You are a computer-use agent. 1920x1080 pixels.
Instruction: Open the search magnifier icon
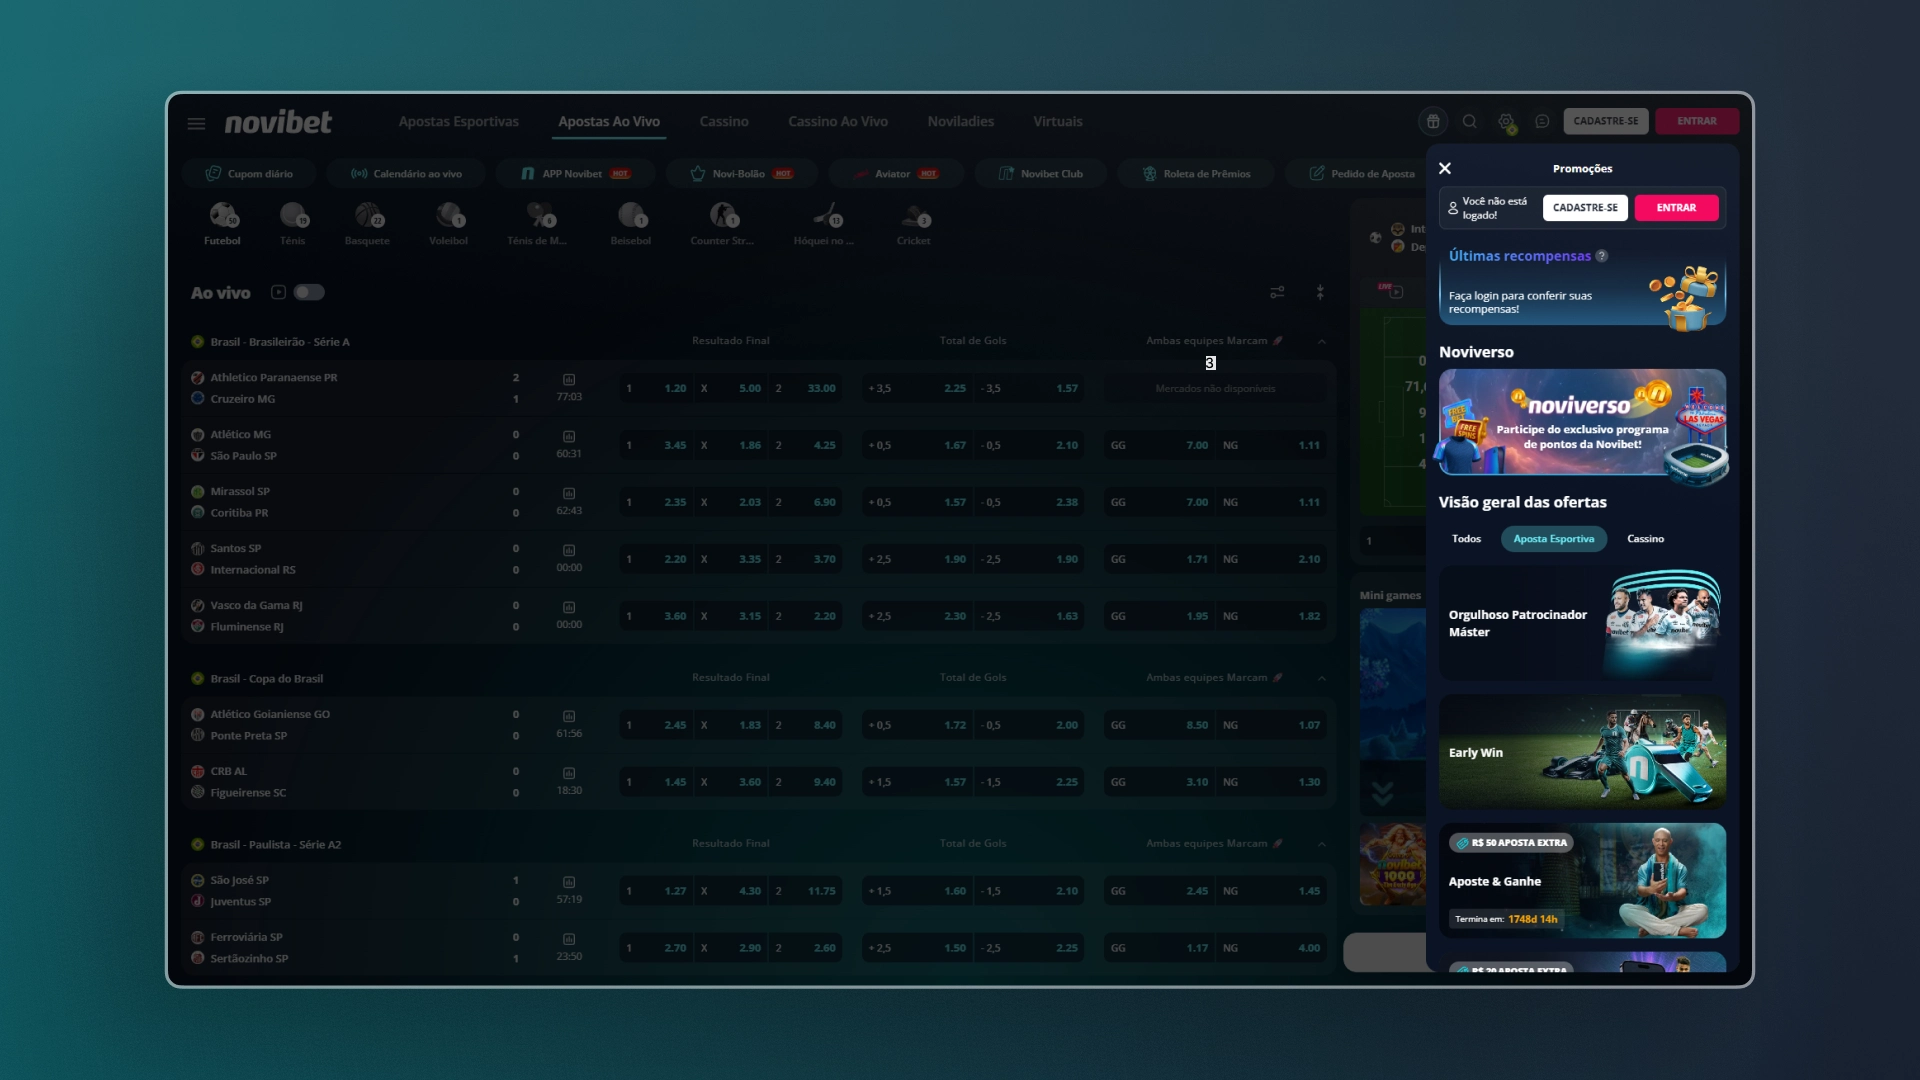point(1469,121)
